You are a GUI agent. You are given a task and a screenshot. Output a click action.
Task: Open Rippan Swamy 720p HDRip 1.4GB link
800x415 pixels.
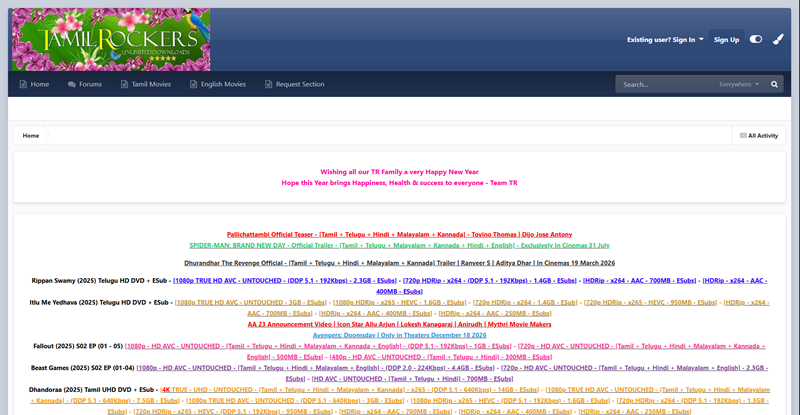point(490,280)
